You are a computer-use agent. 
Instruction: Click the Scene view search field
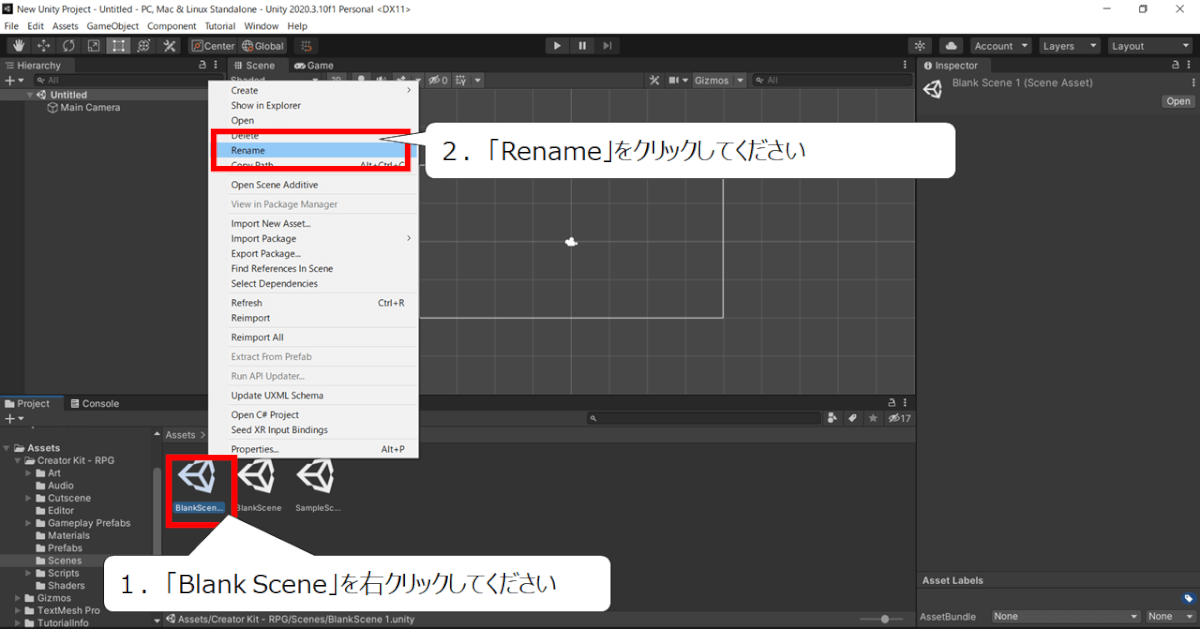point(830,80)
